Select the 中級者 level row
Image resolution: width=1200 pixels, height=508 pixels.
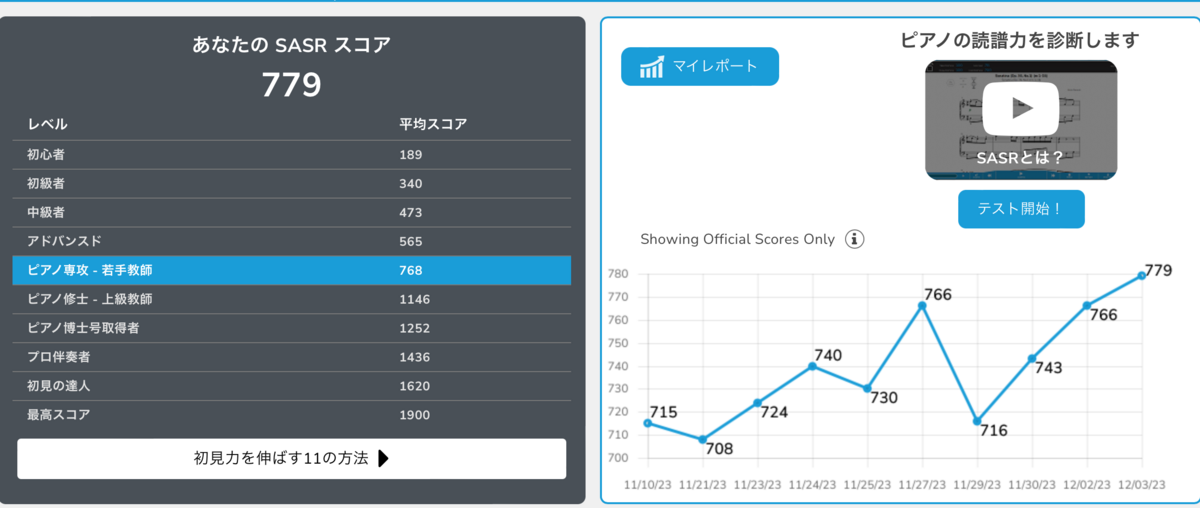point(291,213)
